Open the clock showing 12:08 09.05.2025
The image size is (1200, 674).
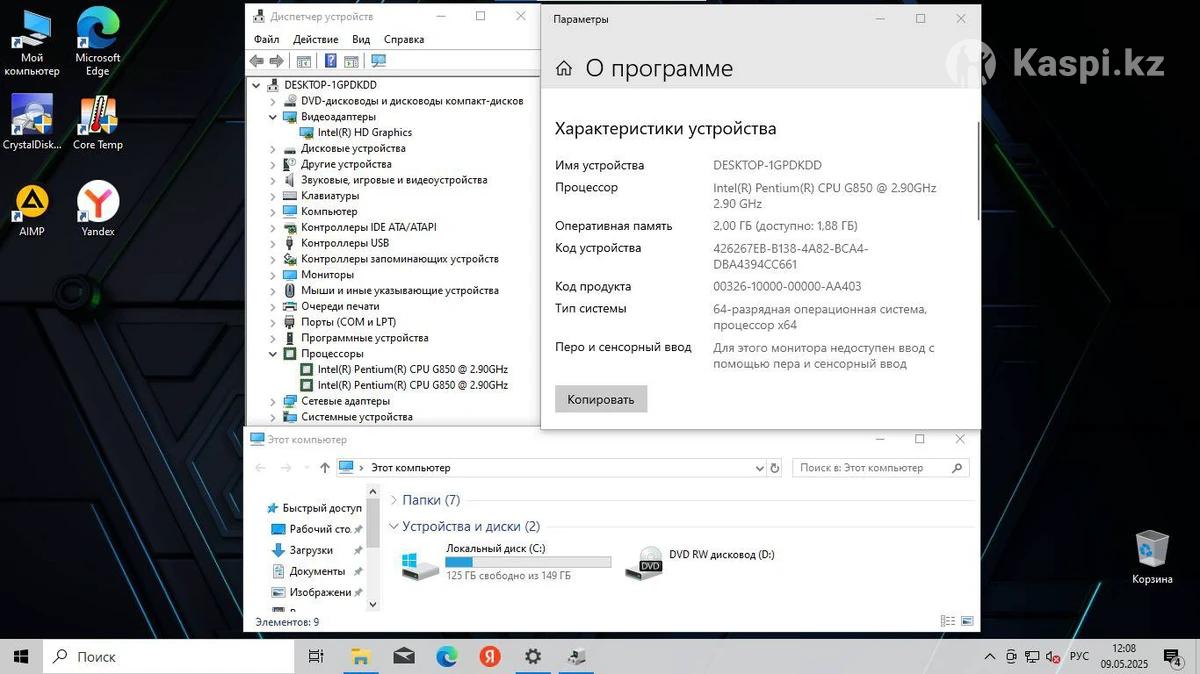pyautogui.click(x=1126, y=657)
